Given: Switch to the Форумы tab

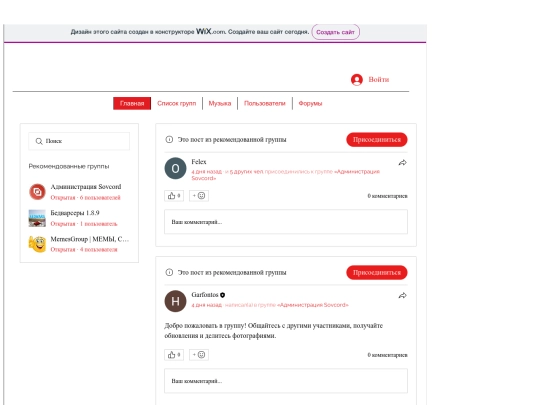Looking at the screenshot, I should click(x=310, y=103).
